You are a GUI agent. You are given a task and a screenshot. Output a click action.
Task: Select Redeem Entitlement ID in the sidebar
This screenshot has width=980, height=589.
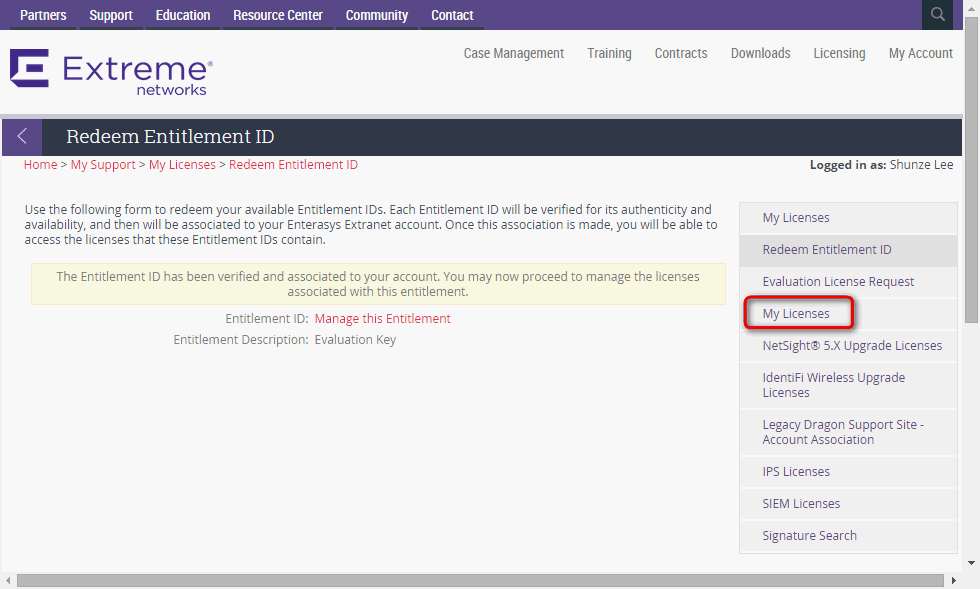pyautogui.click(x=848, y=249)
